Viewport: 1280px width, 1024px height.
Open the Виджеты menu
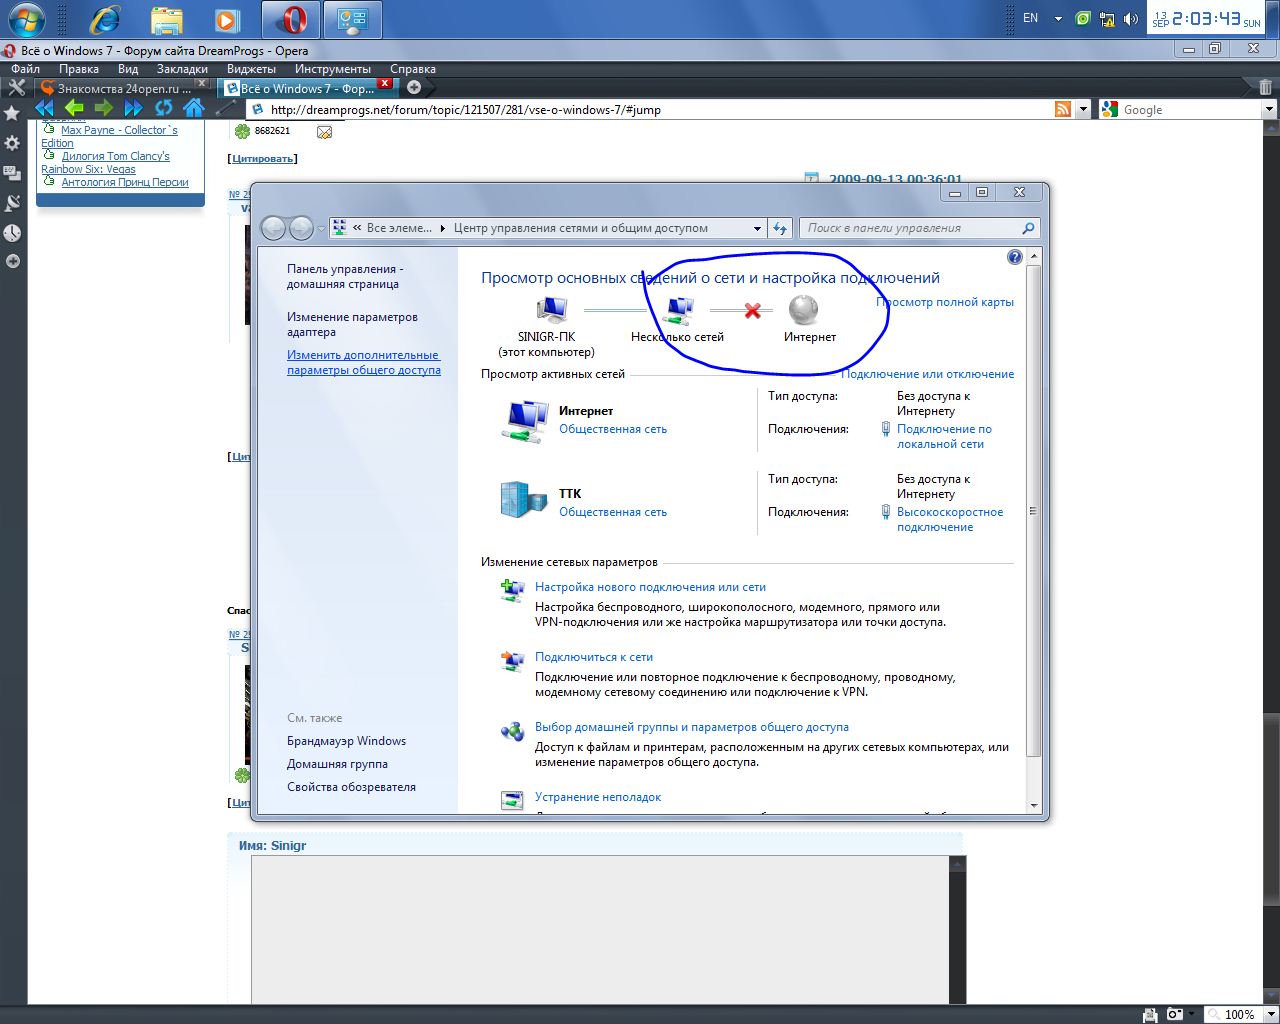pyautogui.click(x=251, y=69)
